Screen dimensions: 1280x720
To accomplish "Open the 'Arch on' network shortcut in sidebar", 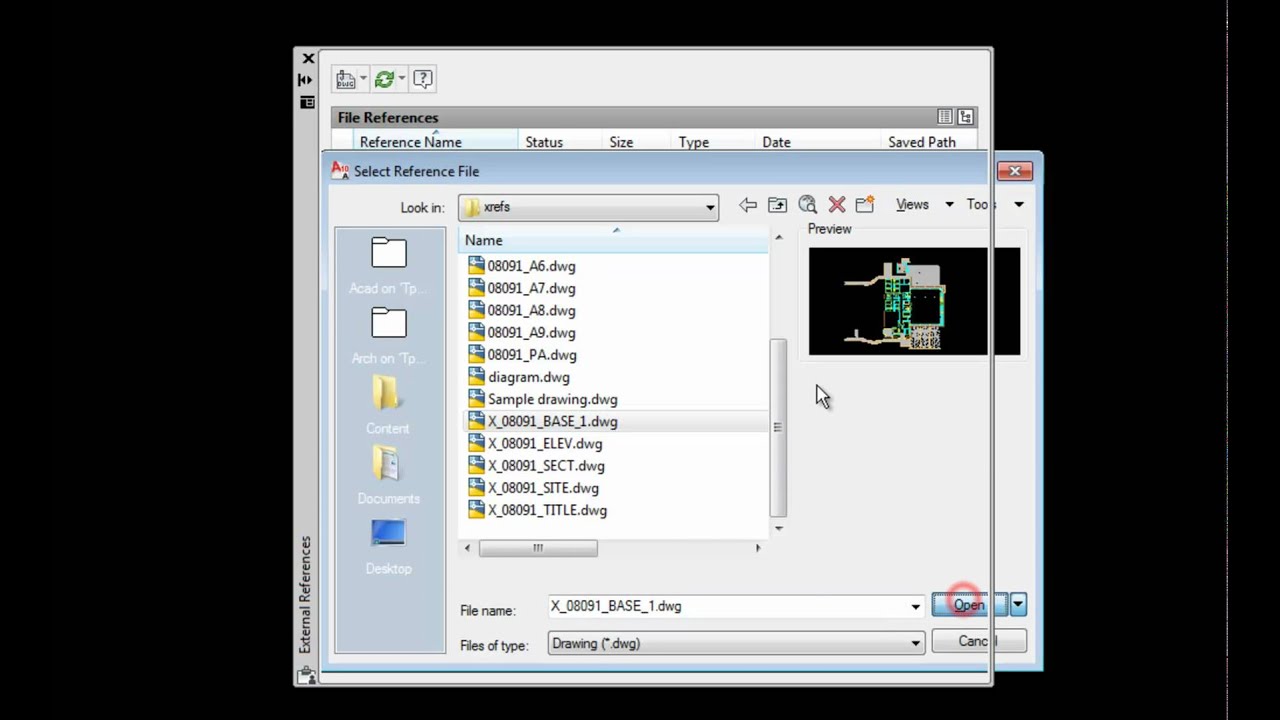I will 388,336.
